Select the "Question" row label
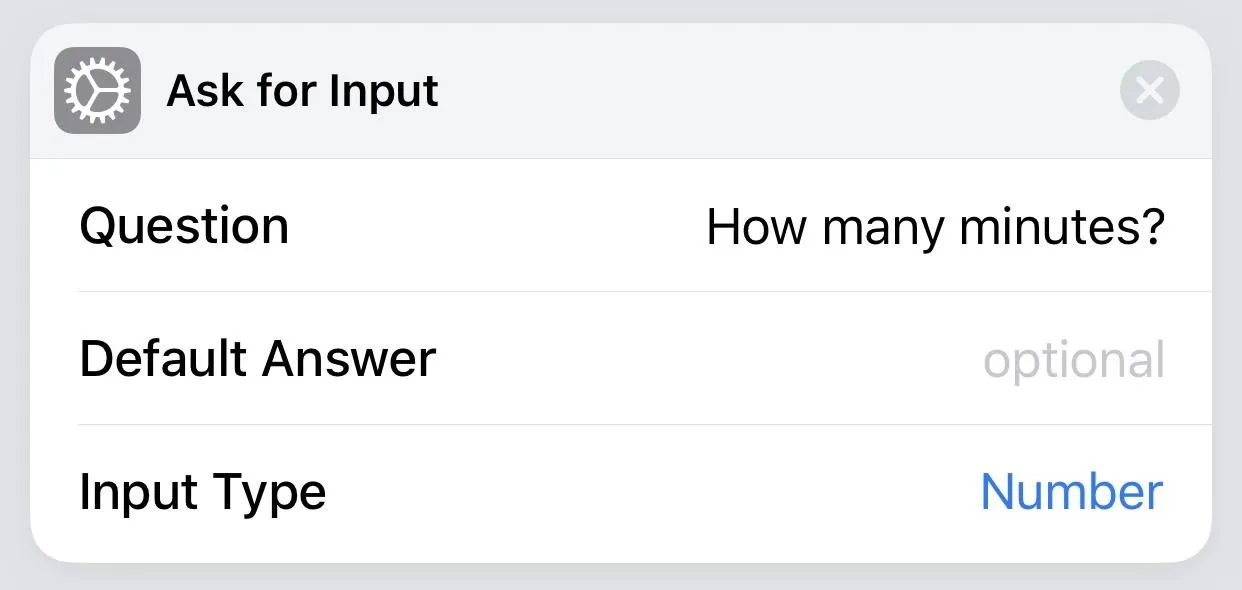The width and height of the screenshot is (1242, 590). [184, 226]
